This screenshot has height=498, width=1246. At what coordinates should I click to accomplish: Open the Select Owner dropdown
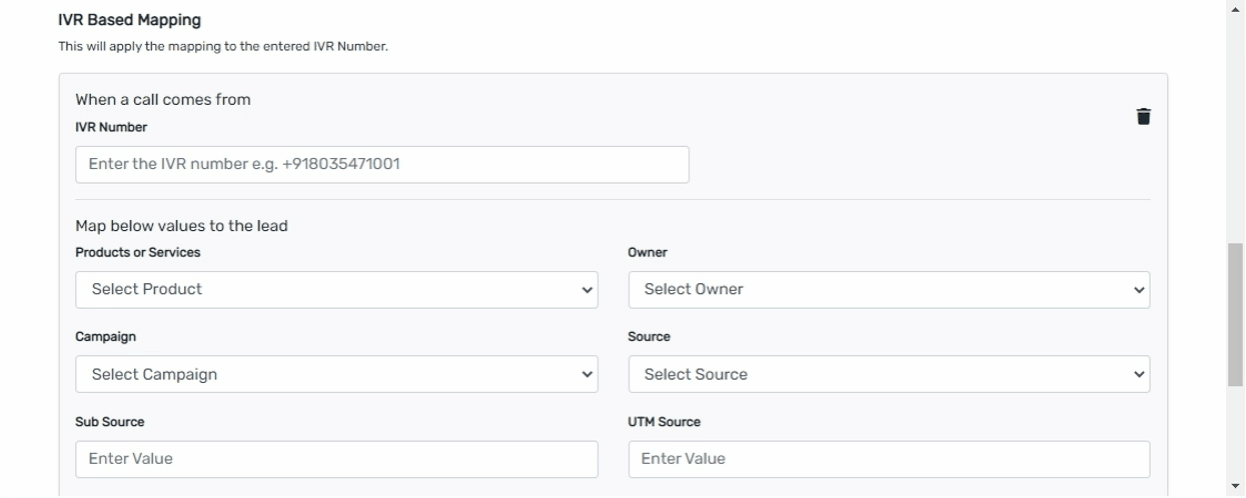[x=889, y=290]
